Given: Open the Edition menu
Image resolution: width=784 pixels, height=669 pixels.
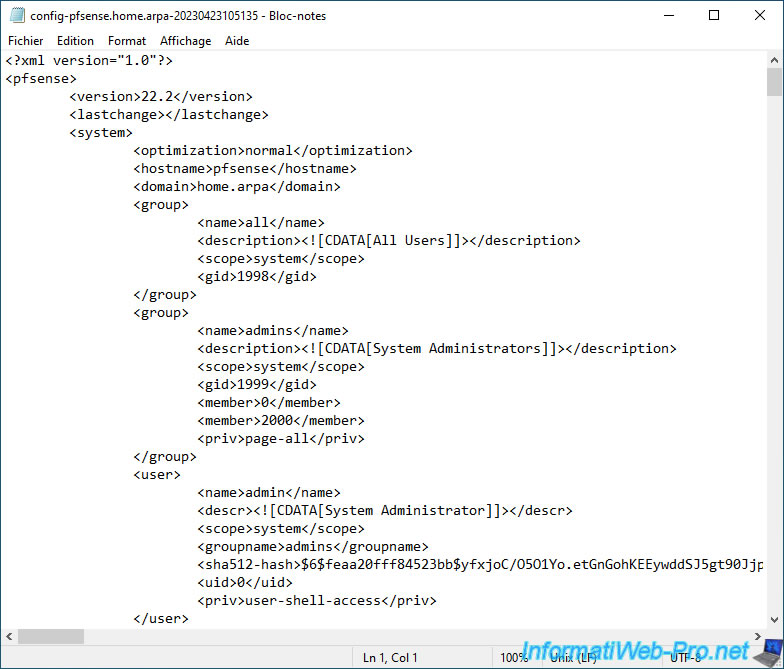Looking at the screenshot, I should pyautogui.click(x=75, y=40).
